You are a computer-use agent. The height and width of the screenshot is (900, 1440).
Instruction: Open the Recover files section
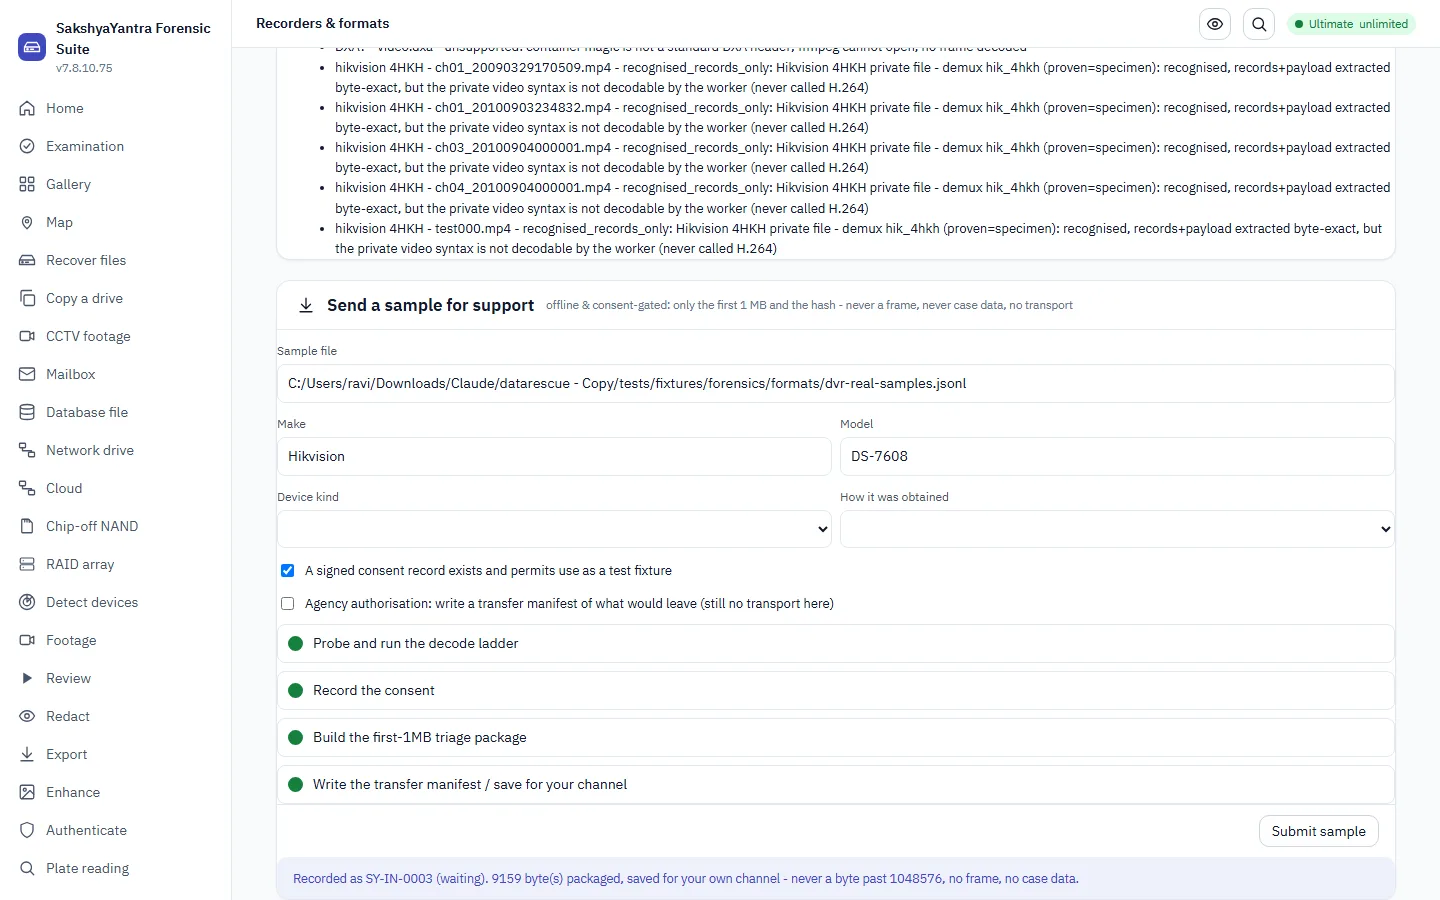115,260
